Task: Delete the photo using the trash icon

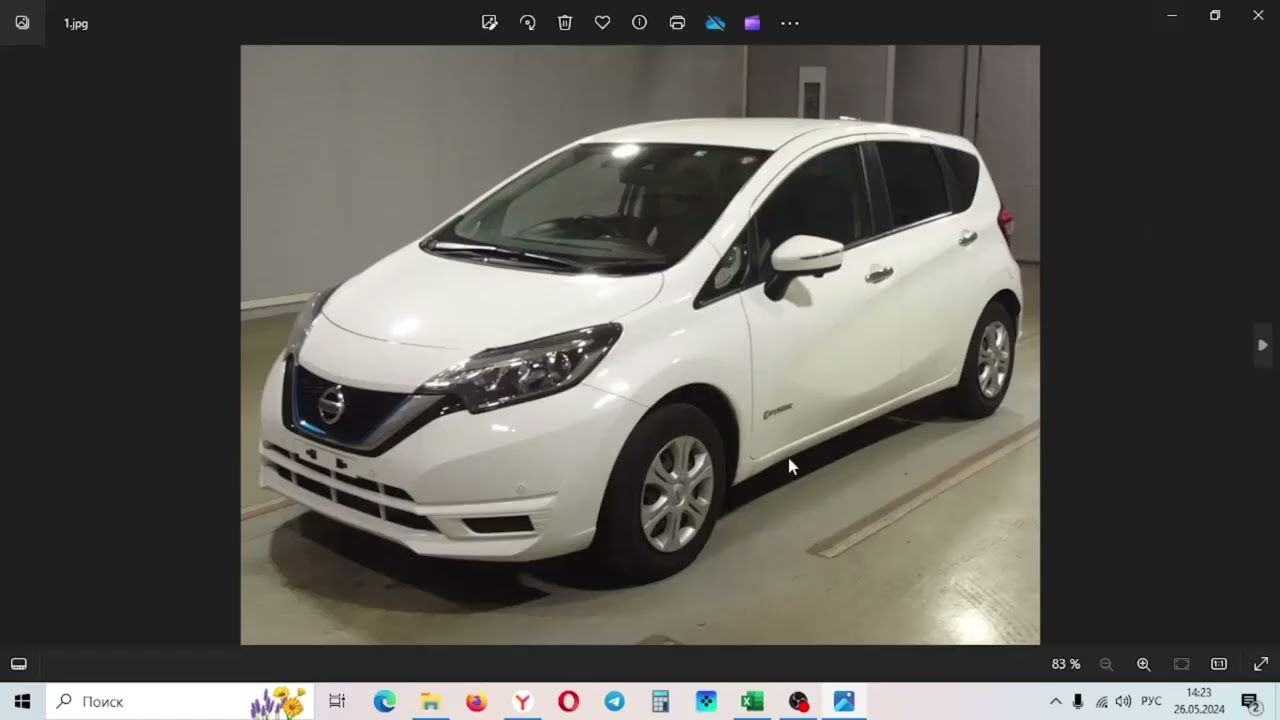Action: (565, 22)
